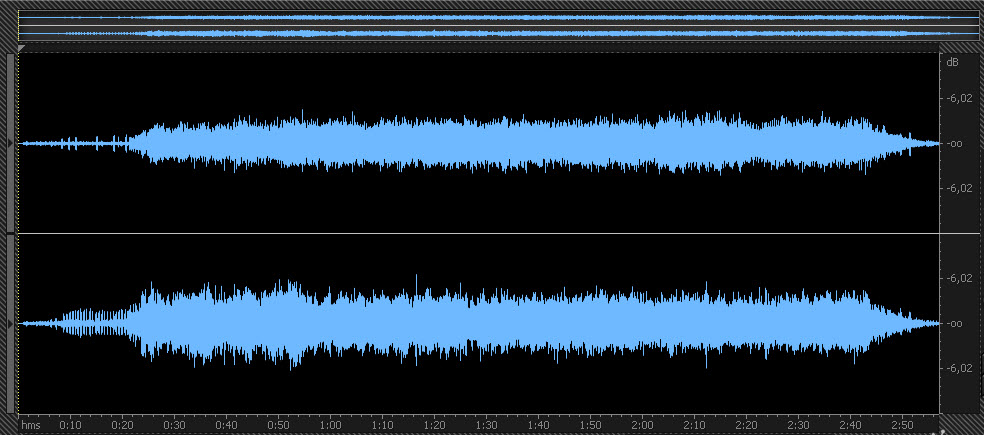
Task: Click the 2:50 mark on the time ruler
Action: tap(903, 425)
